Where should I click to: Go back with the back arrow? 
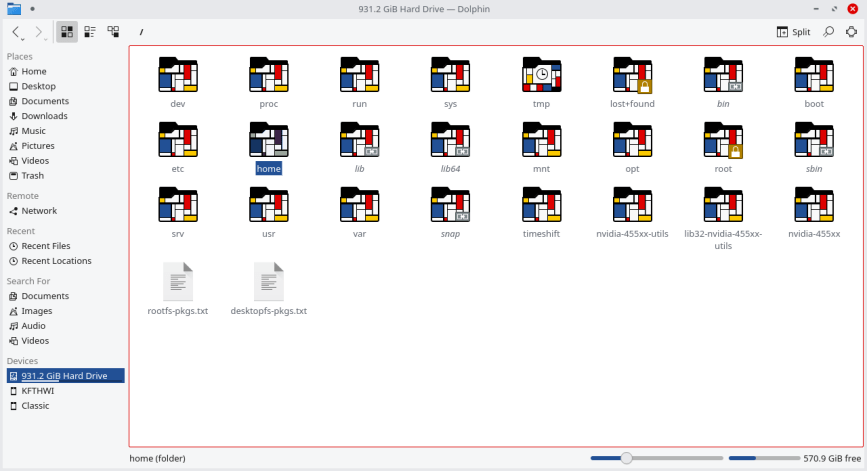17,32
